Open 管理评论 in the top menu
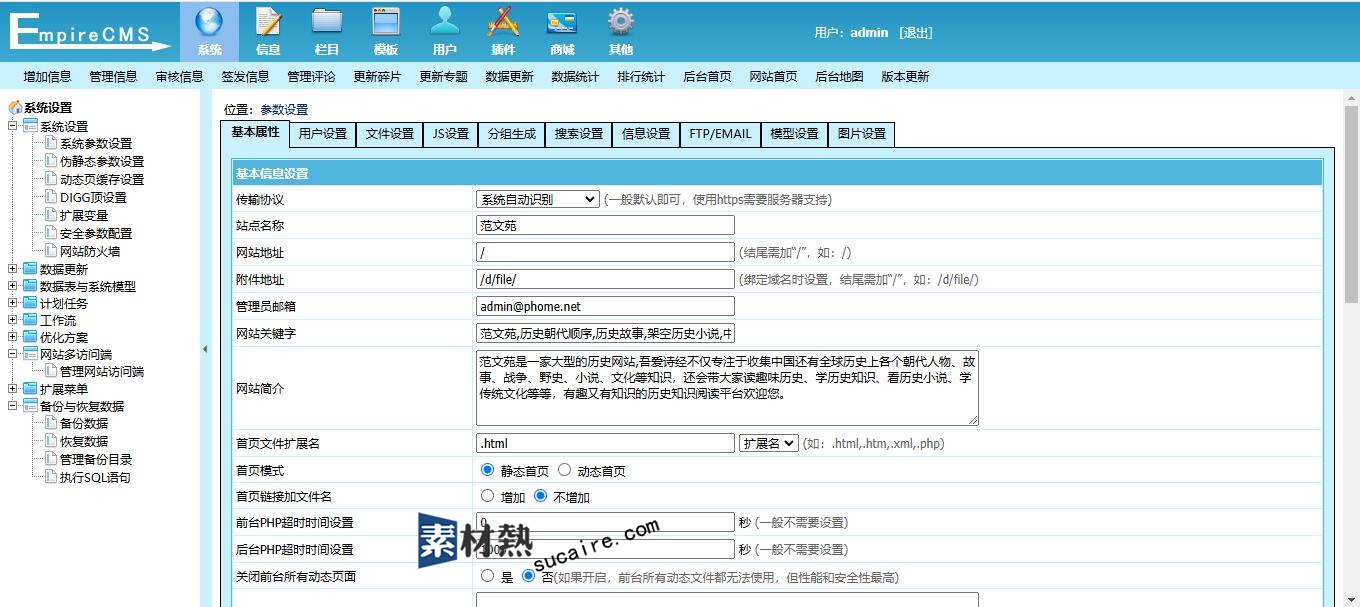Image resolution: width=1360 pixels, height=607 pixels. click(x=311, y=76)
